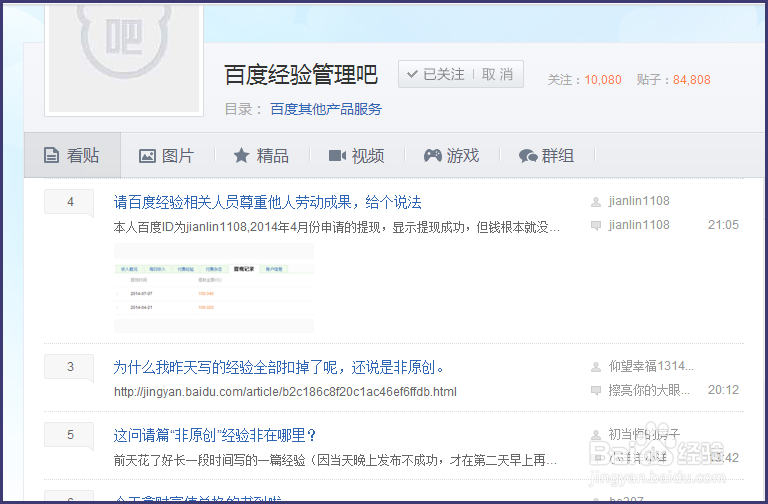Viewport: 768px width, 504px height.
Task: Click the reply count 3 badge
Action: [69, 367]
